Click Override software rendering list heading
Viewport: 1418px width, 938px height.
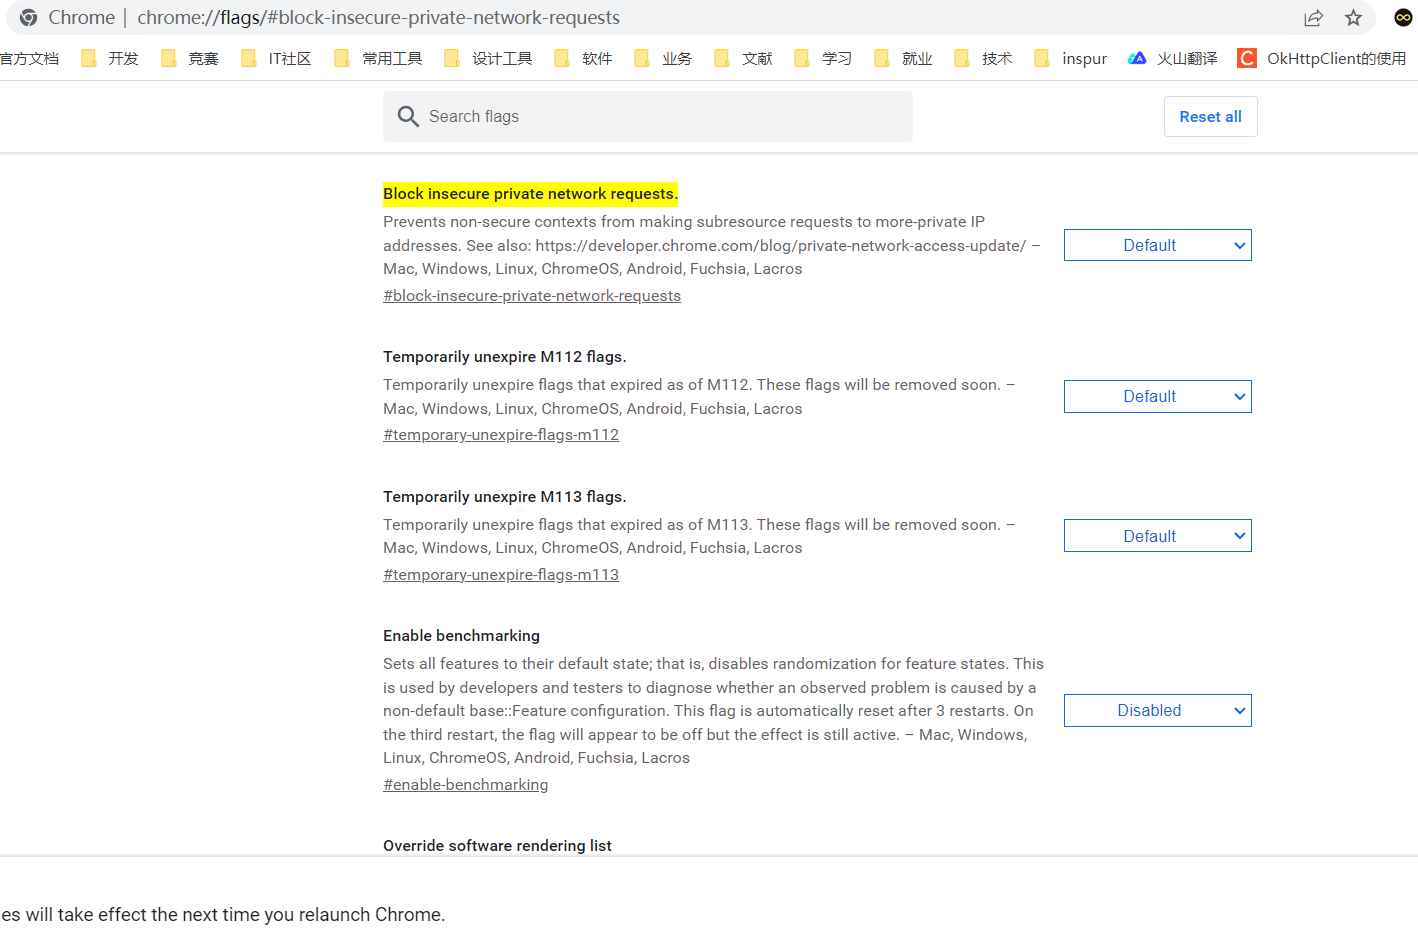(497, 846)
